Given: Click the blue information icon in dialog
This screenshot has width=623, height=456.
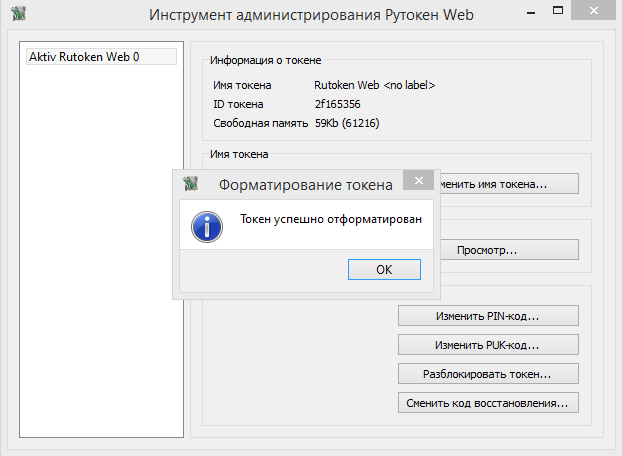Looking at the screenshot, I should [207, 227].
